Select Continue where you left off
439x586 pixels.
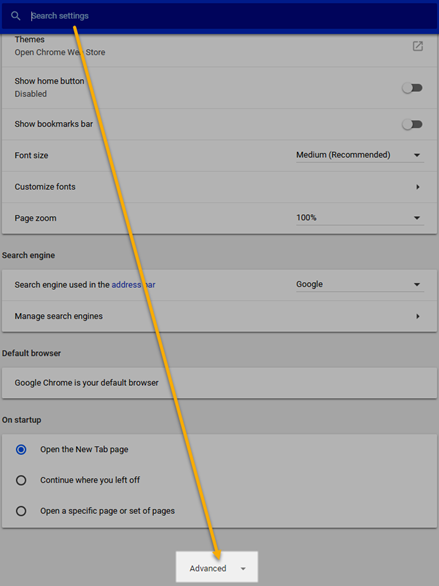(21, 480)
